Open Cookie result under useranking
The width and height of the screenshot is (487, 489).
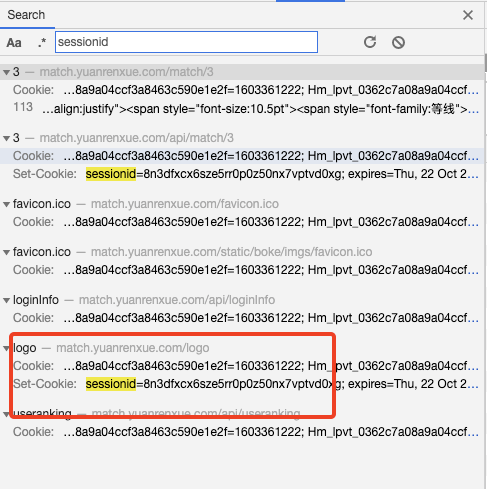(242, 432)
